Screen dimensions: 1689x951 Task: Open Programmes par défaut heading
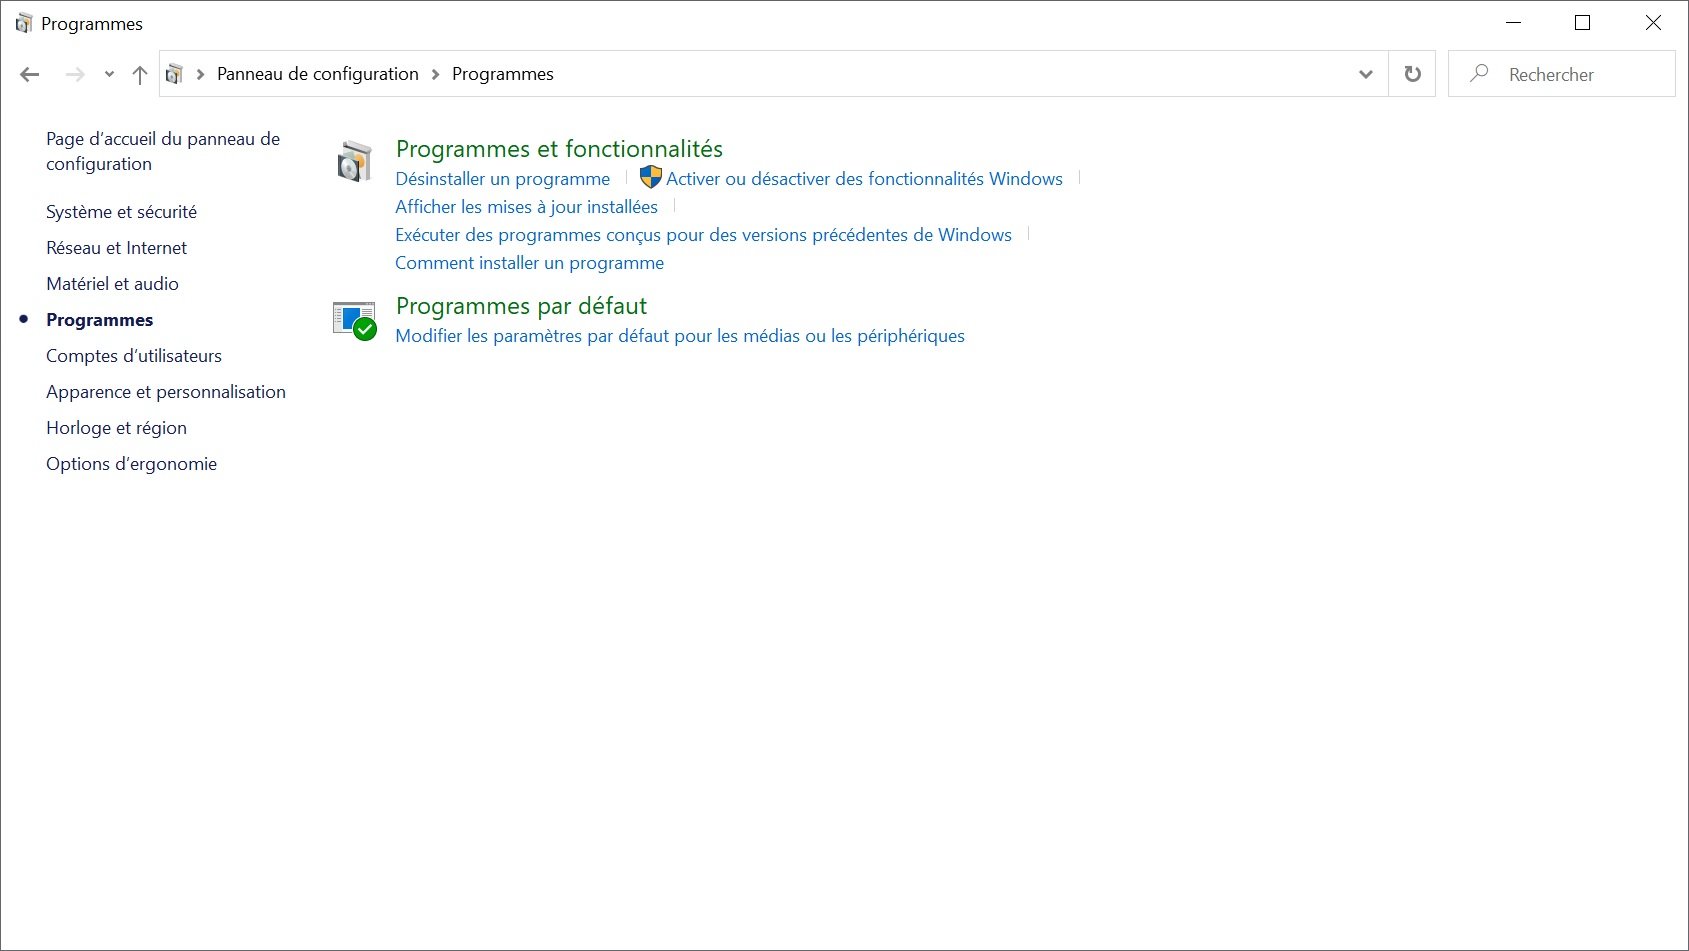[x=521, y=306]
